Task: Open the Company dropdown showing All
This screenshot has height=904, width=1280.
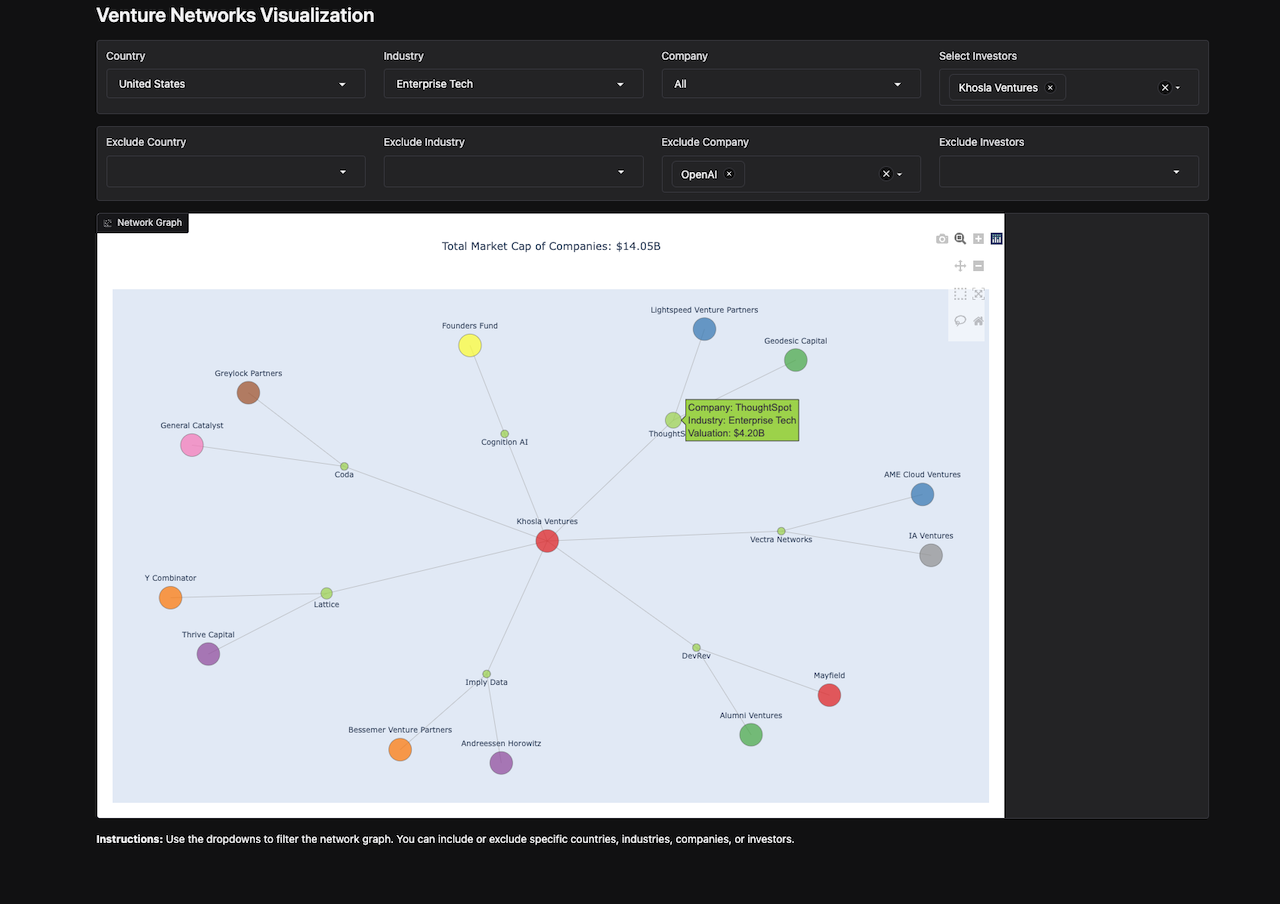Action: tap(791, 84)
